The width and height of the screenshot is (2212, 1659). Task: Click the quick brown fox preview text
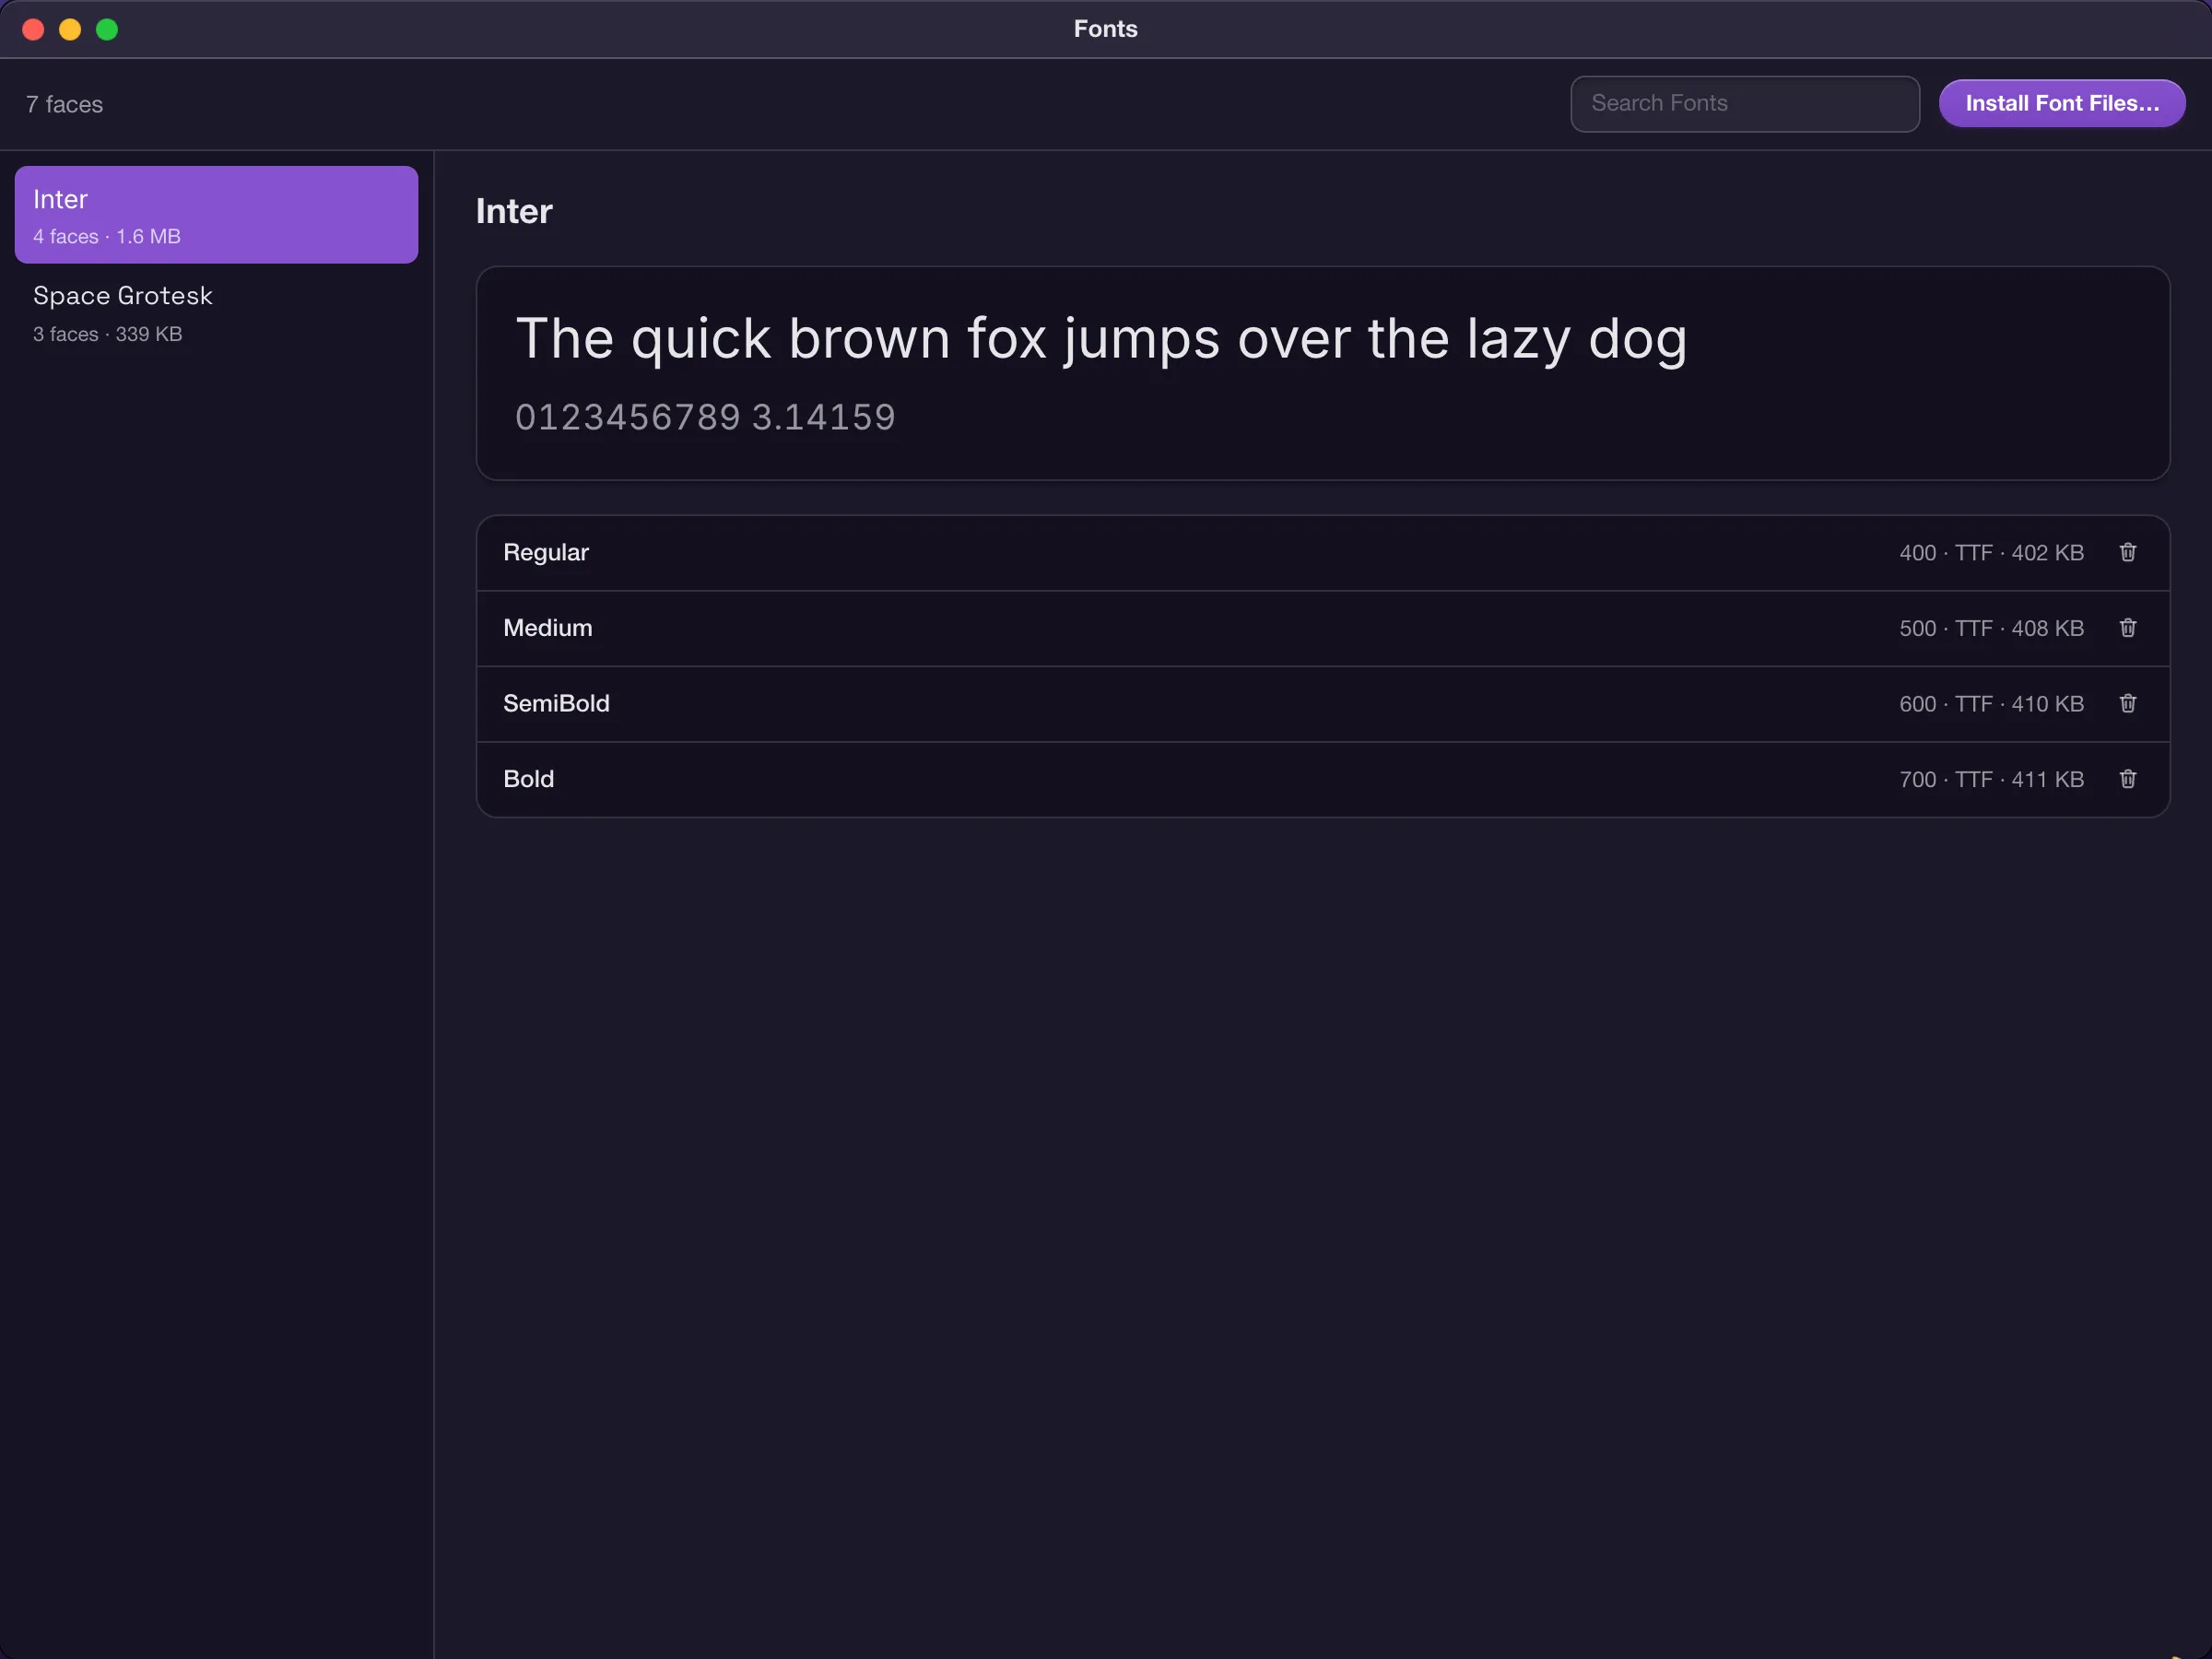1101,339
